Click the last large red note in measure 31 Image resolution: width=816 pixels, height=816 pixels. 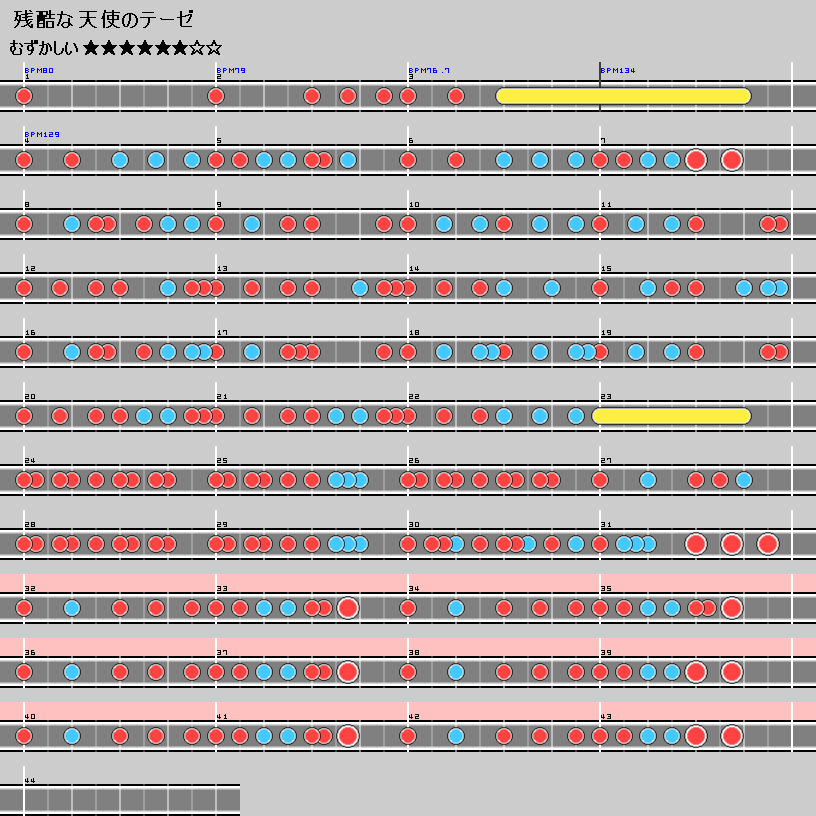pos(767,544)
